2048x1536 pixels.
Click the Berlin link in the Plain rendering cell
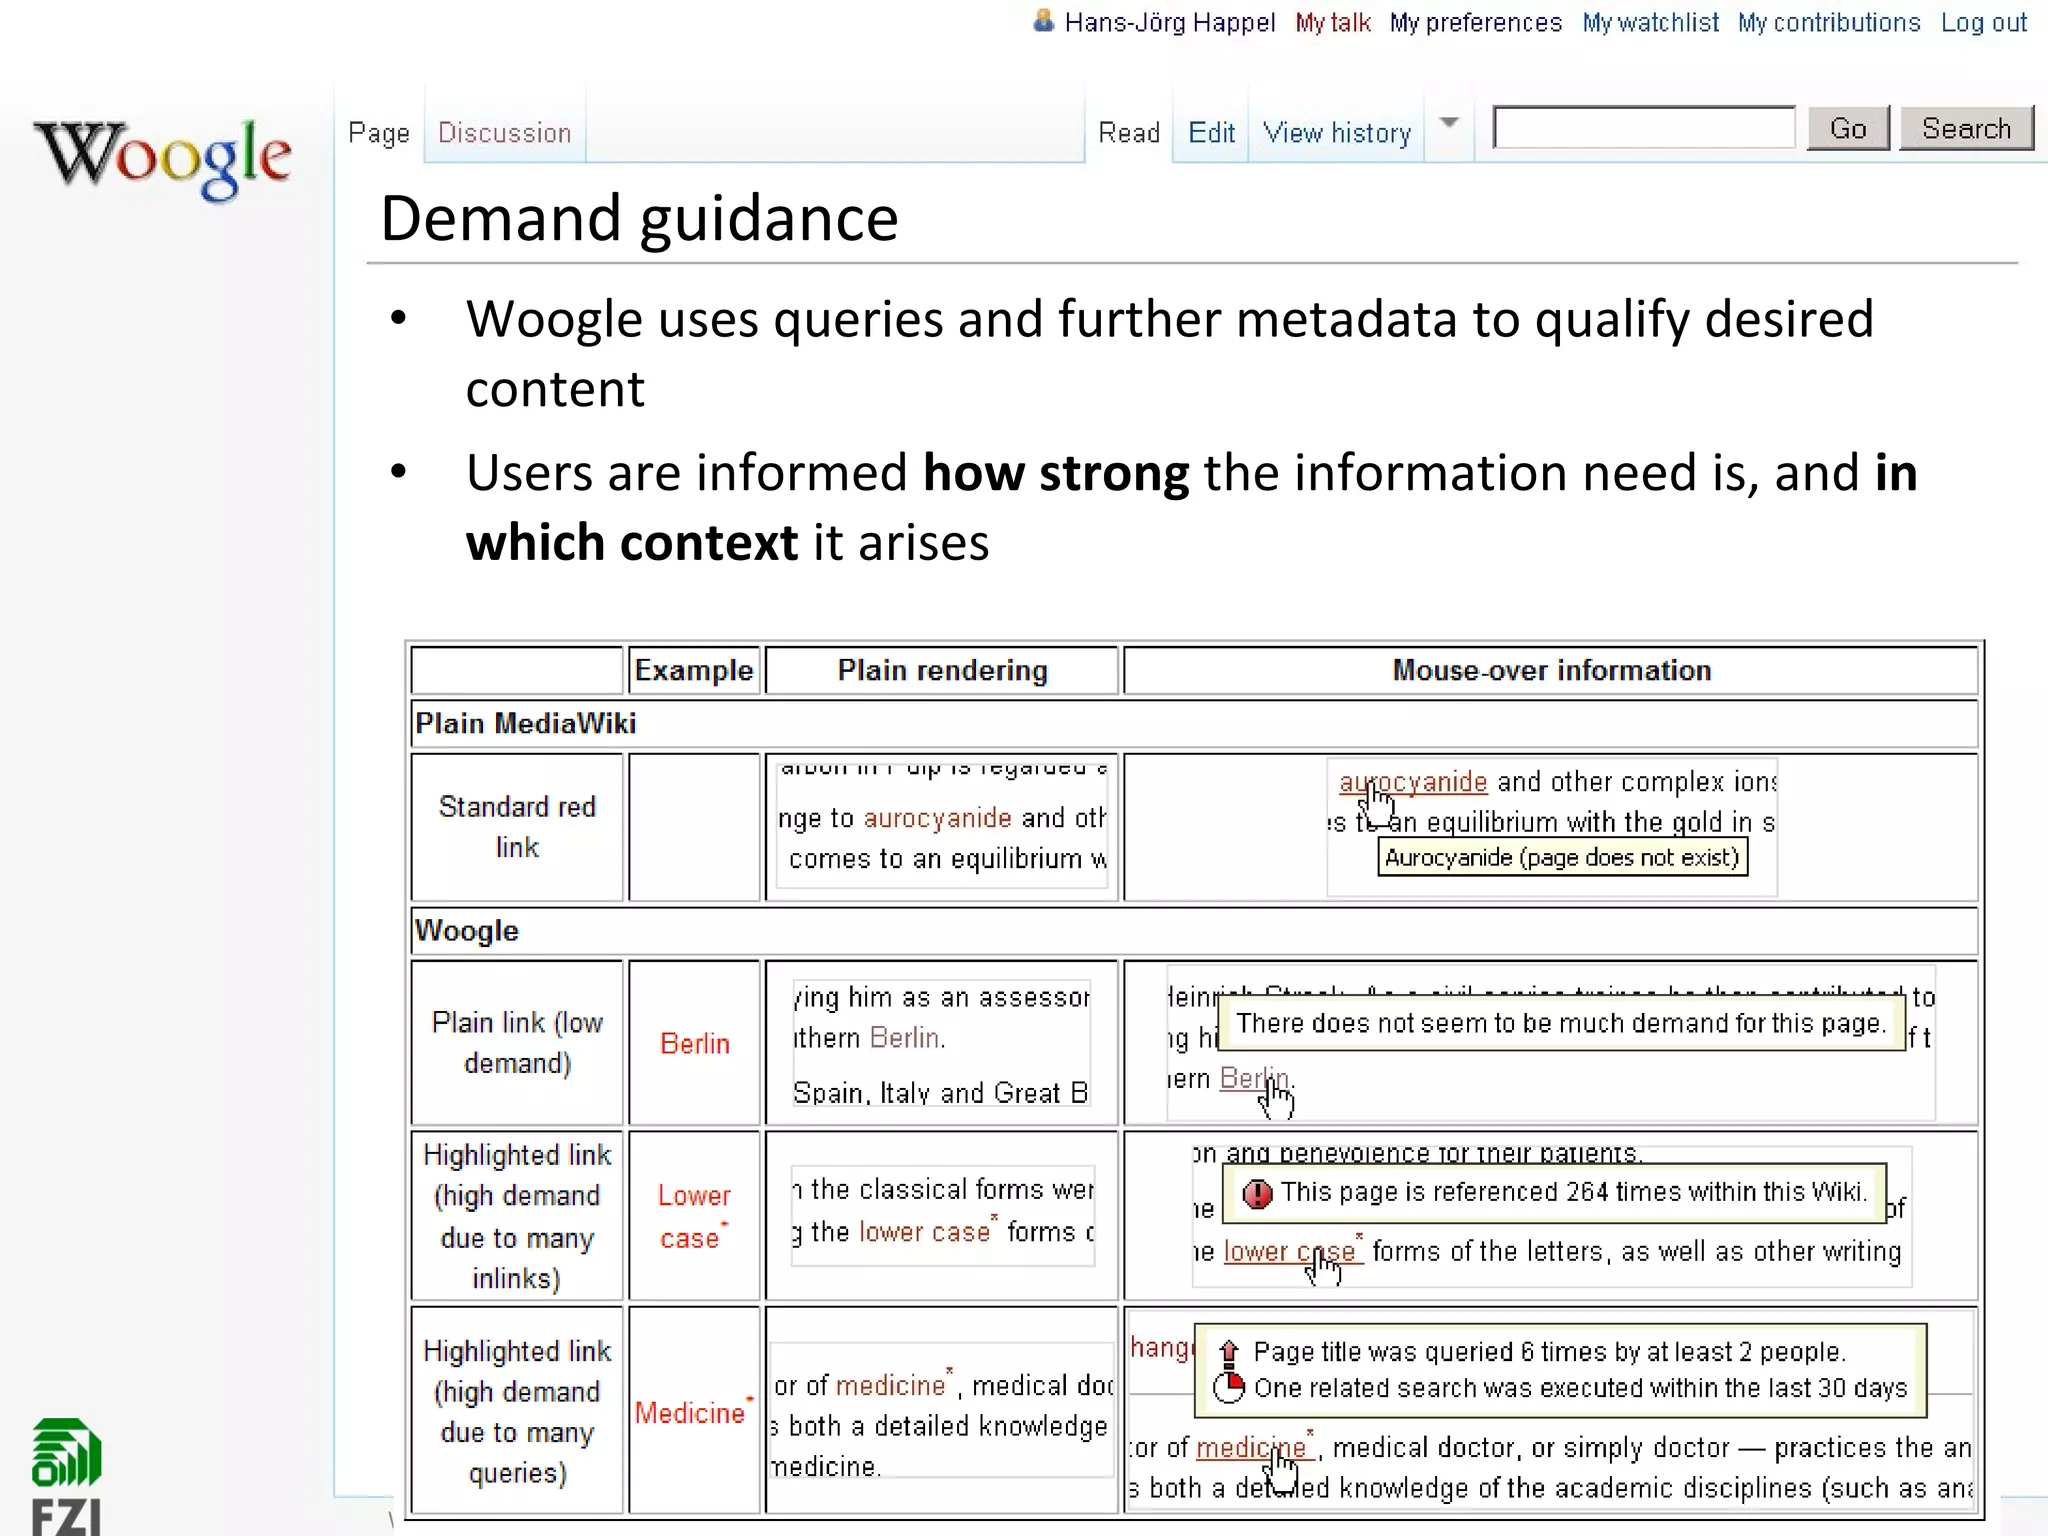pos(904,1038)
